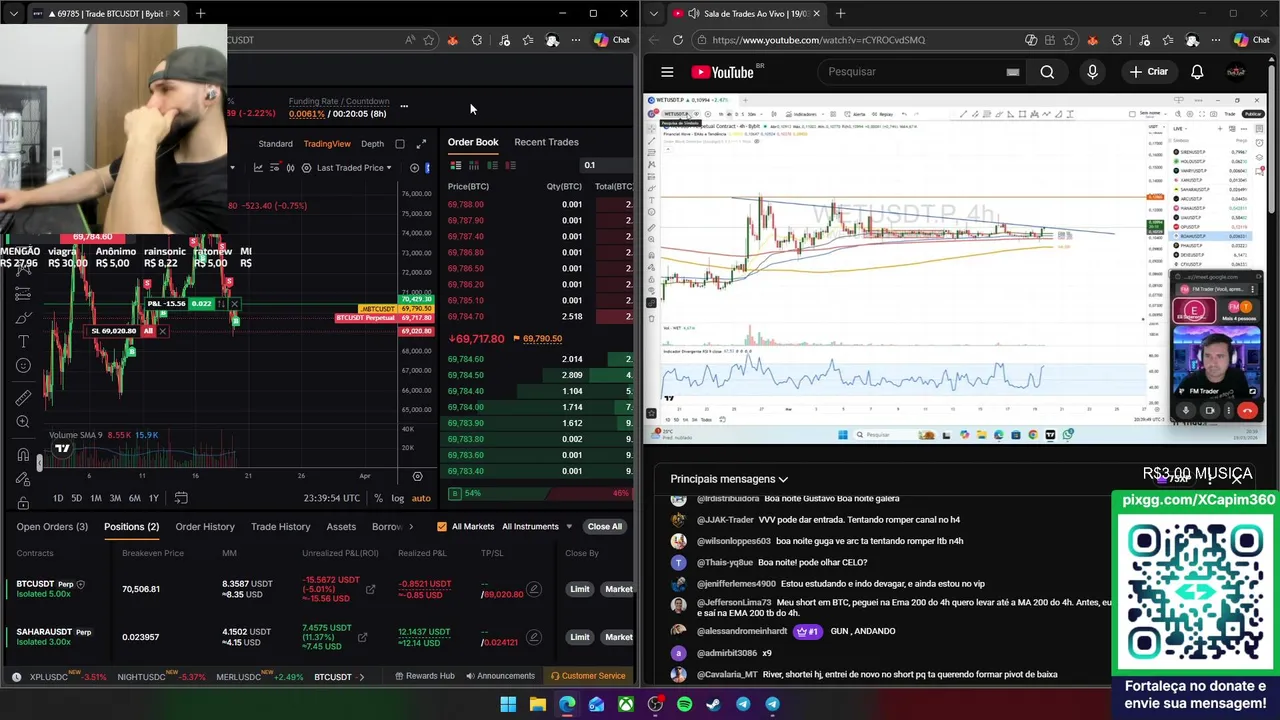Switch chart to Depth view

[x=372, y=144]
